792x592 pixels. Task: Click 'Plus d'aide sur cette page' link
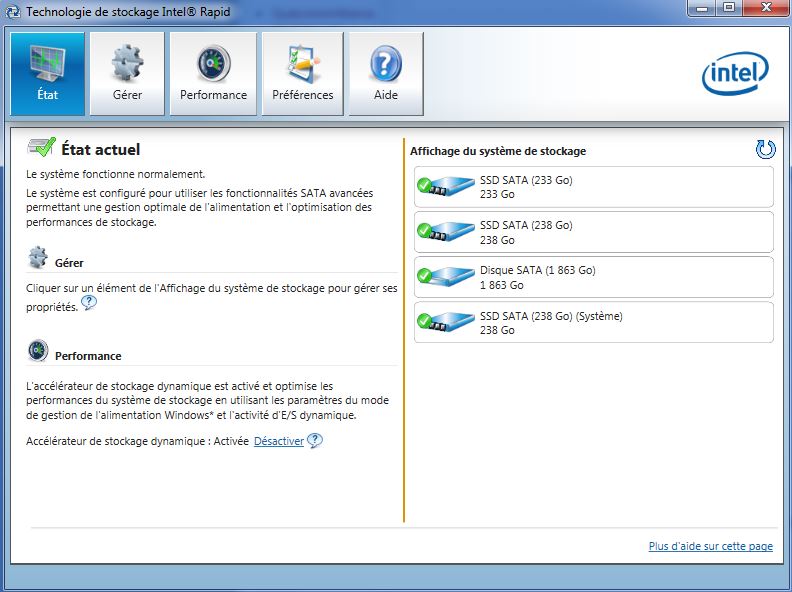(x=710, y=546)
